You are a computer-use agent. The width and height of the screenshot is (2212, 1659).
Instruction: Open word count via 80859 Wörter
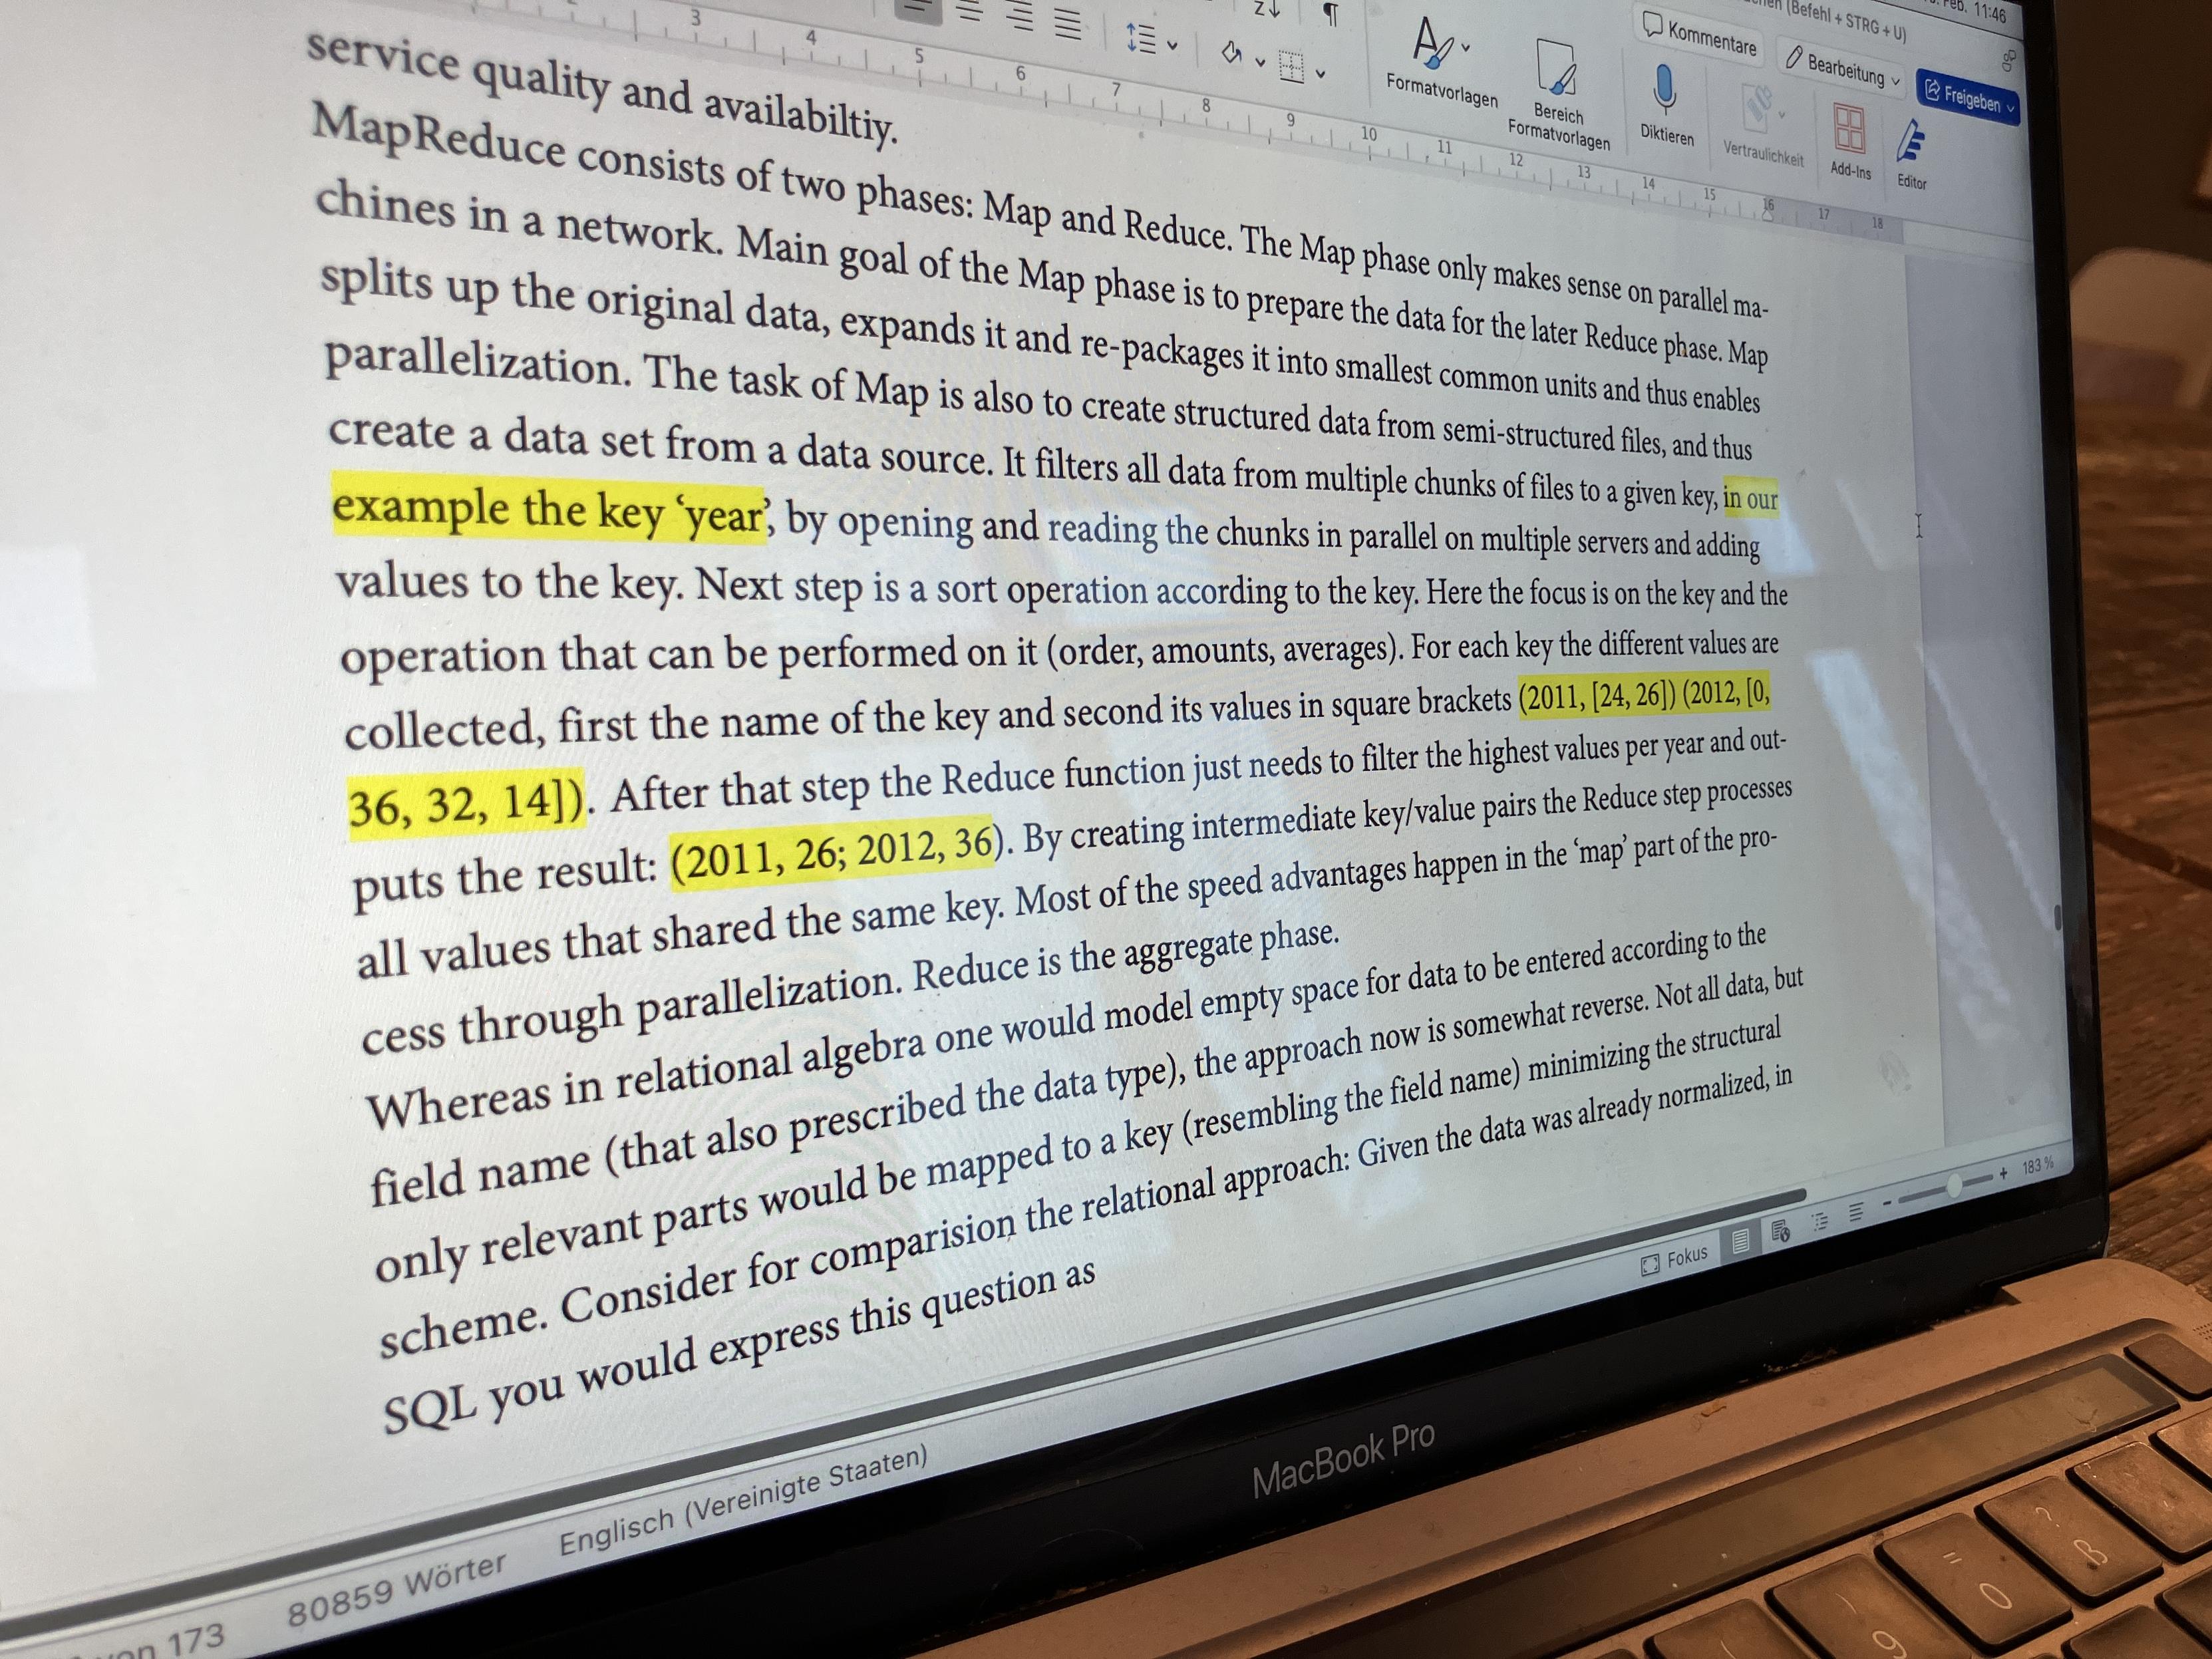point(396,1589)
